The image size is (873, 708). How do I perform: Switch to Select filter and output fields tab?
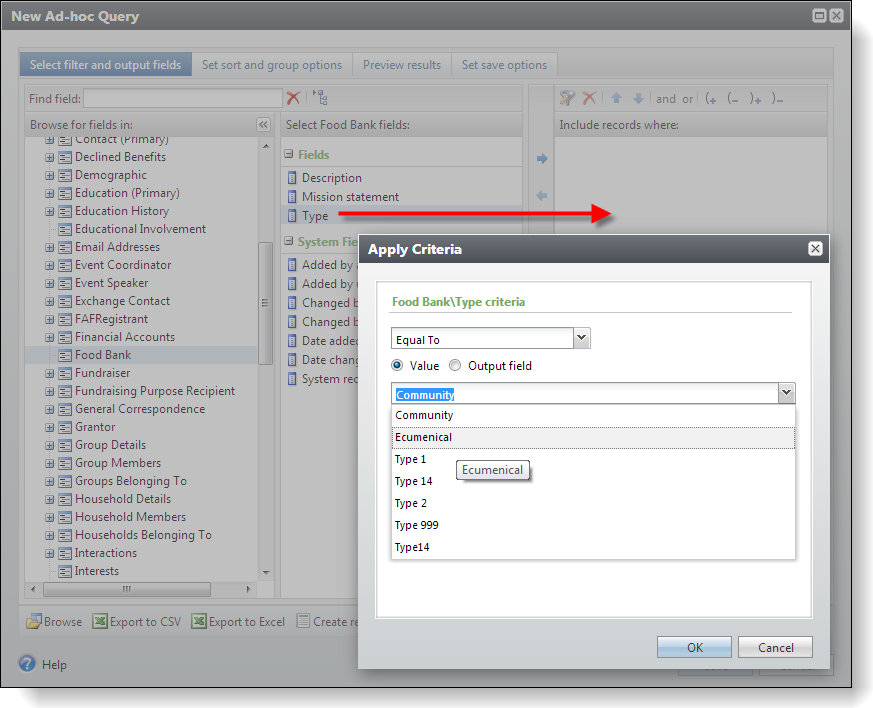click(x=106, y=65)
